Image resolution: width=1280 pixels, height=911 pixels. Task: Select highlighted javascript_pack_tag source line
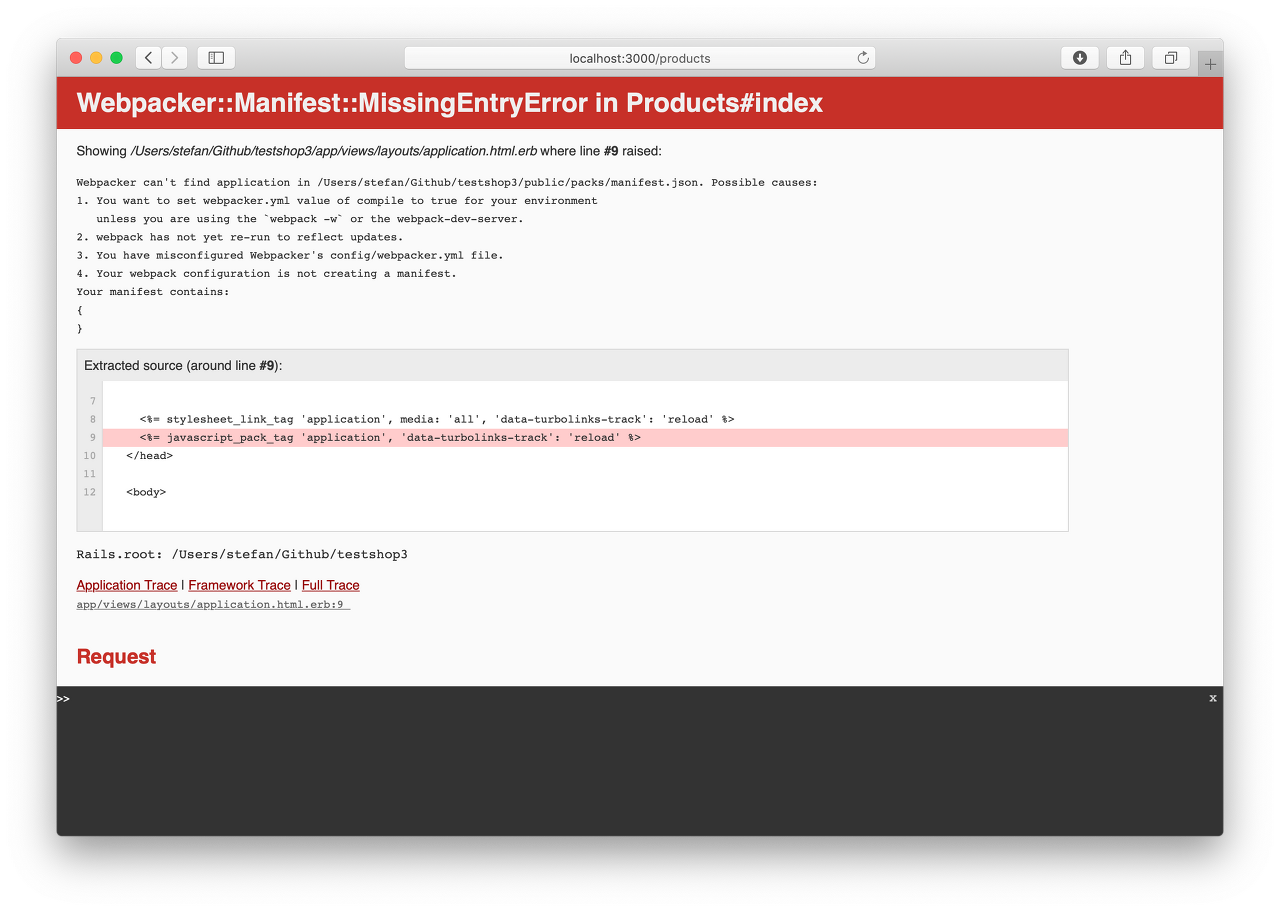[x=585, y=438]
